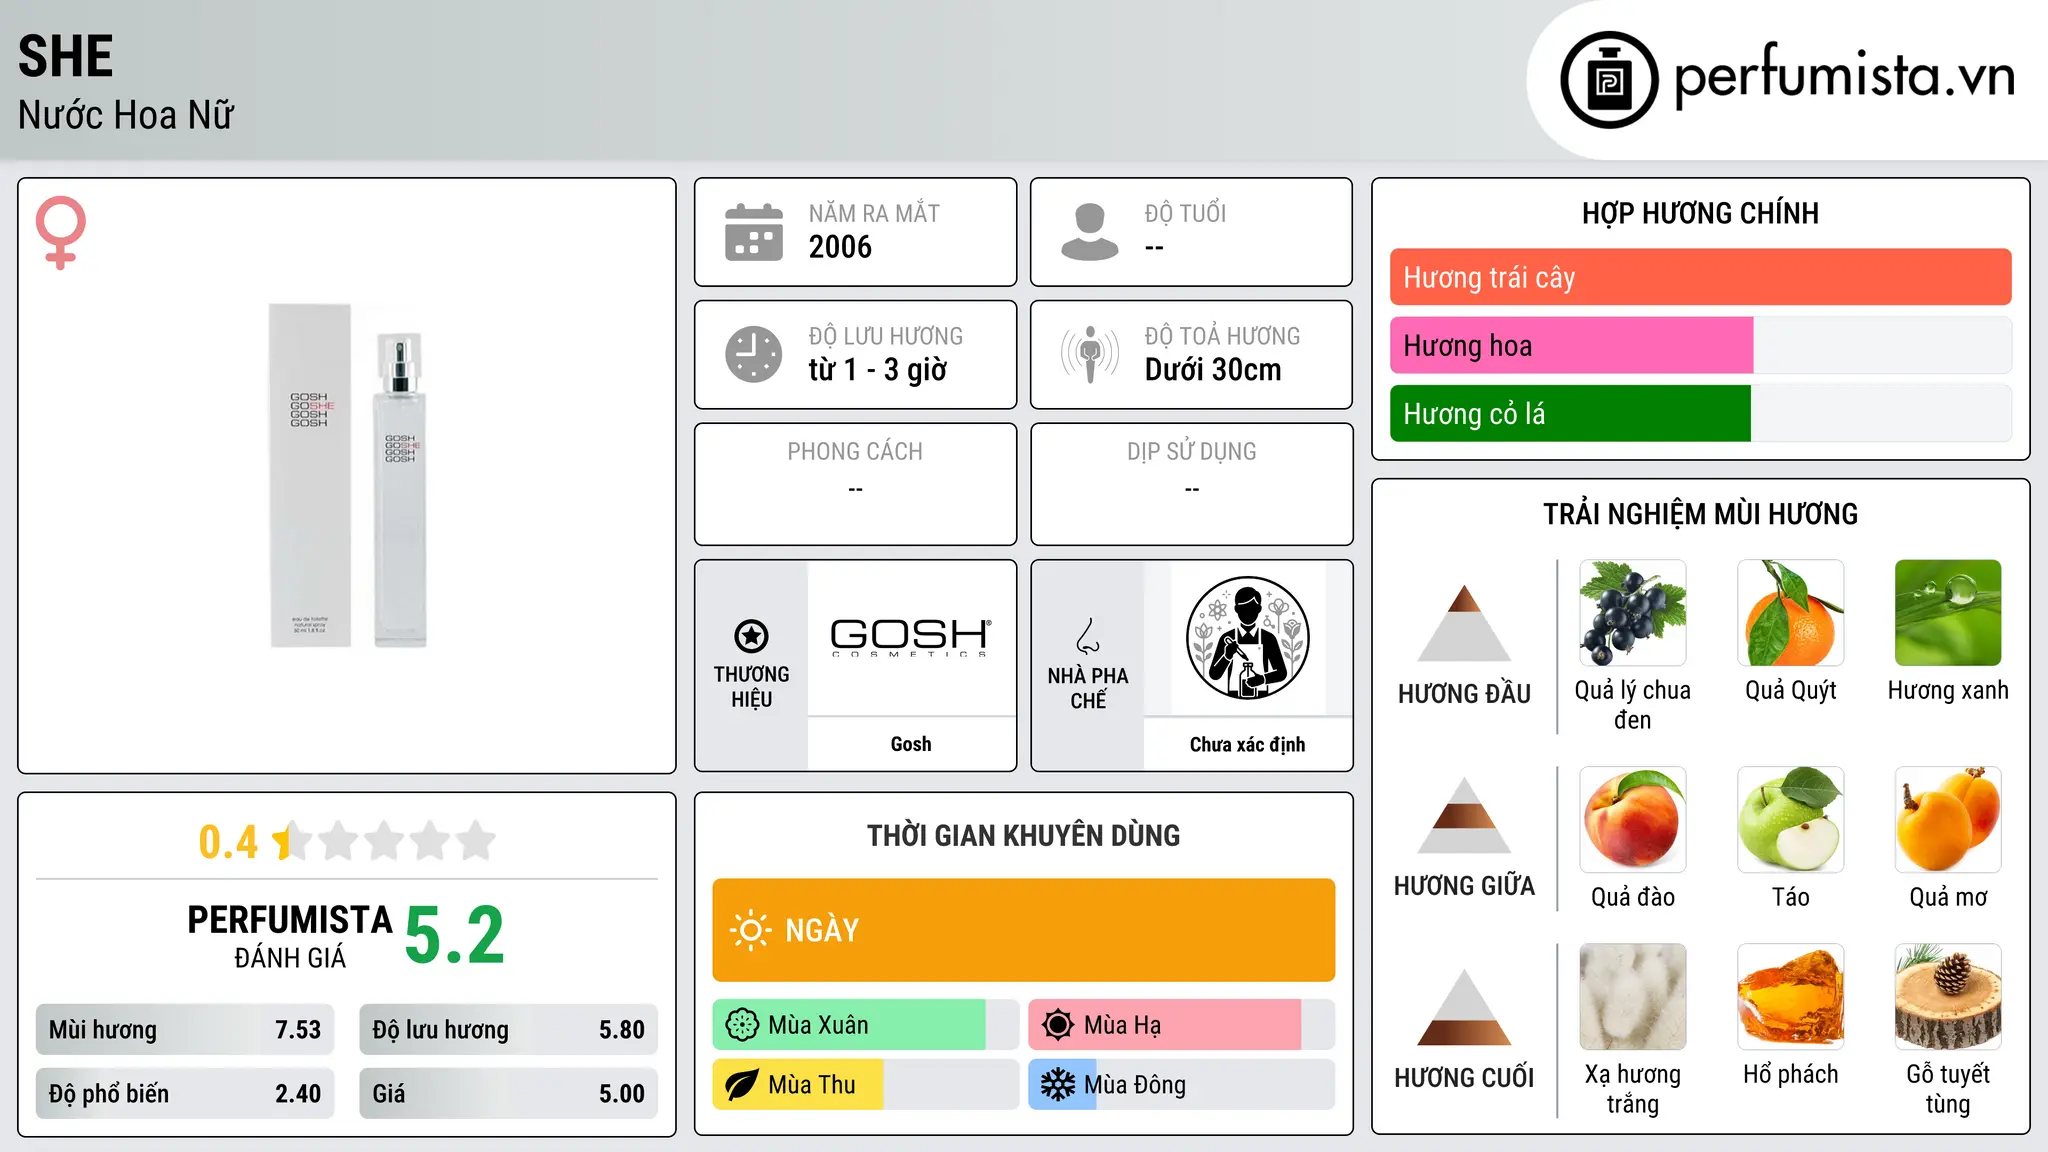Open the Gỗ tuyết tùng note image

pyautogui.click(x=1948, y=997)
